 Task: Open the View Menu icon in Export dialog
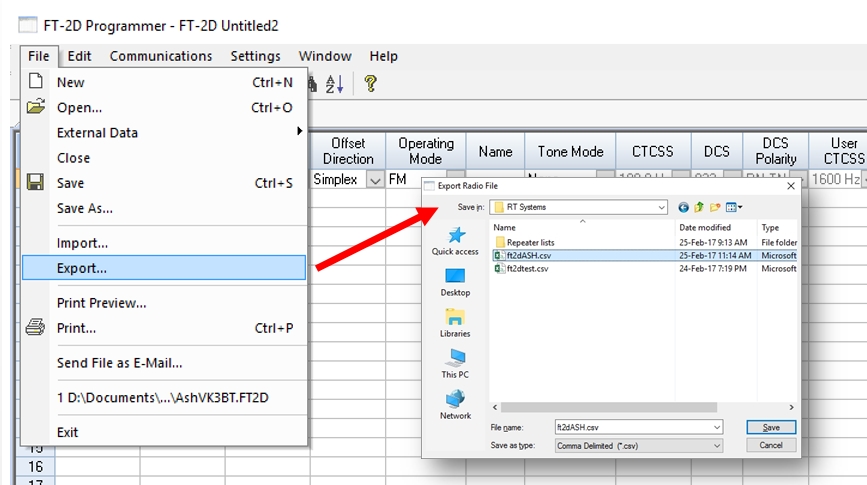click(734, 207)
